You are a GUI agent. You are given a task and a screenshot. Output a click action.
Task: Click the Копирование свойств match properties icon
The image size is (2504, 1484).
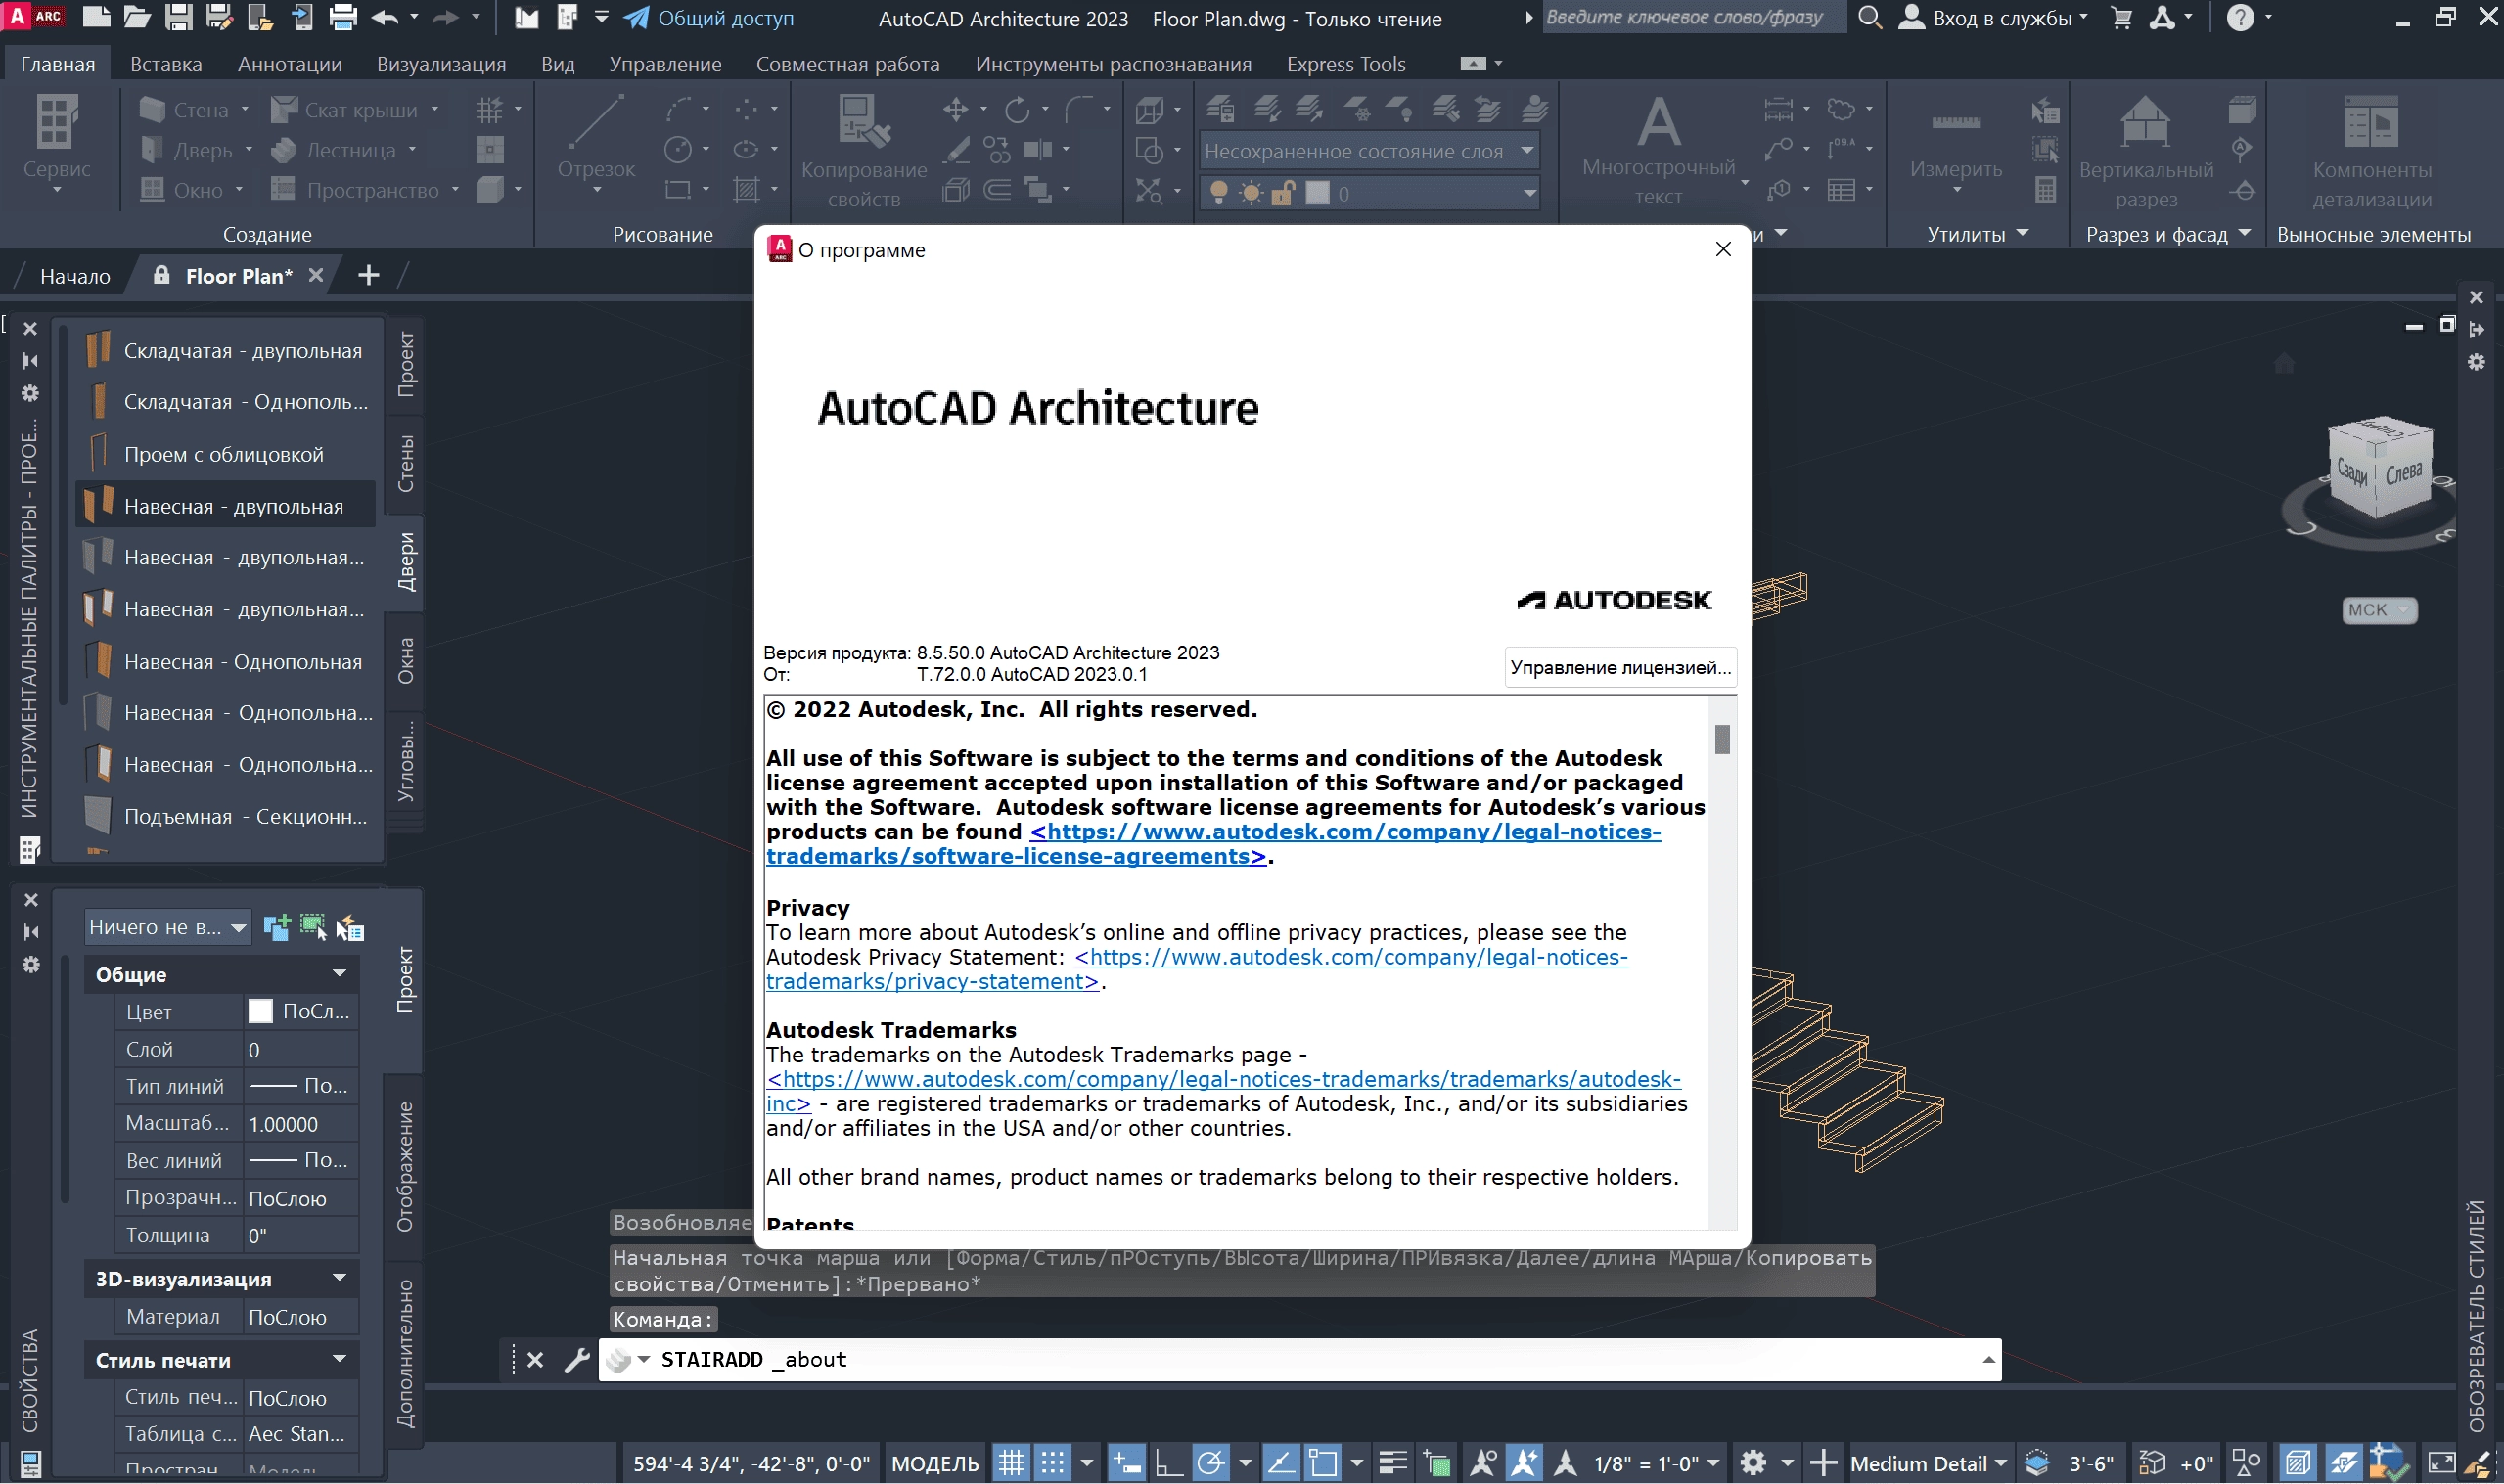click(864, 122)
